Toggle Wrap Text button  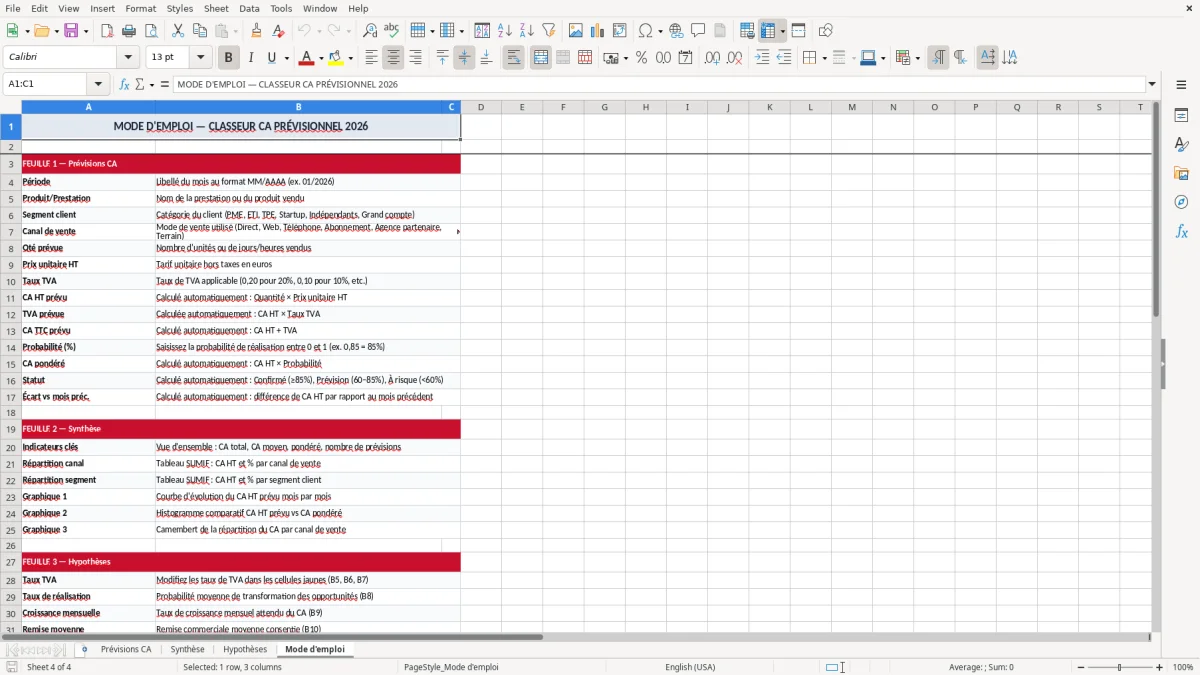[514, 58]
